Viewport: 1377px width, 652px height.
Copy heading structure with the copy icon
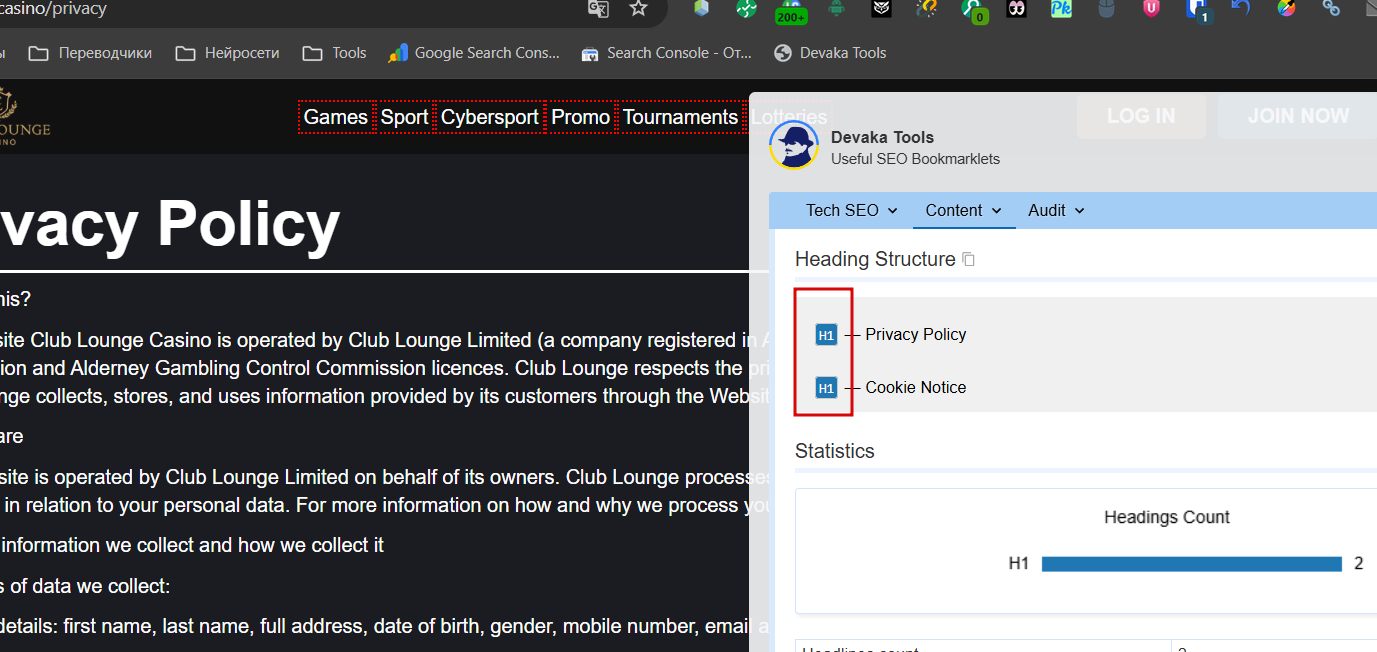(968, 259)
